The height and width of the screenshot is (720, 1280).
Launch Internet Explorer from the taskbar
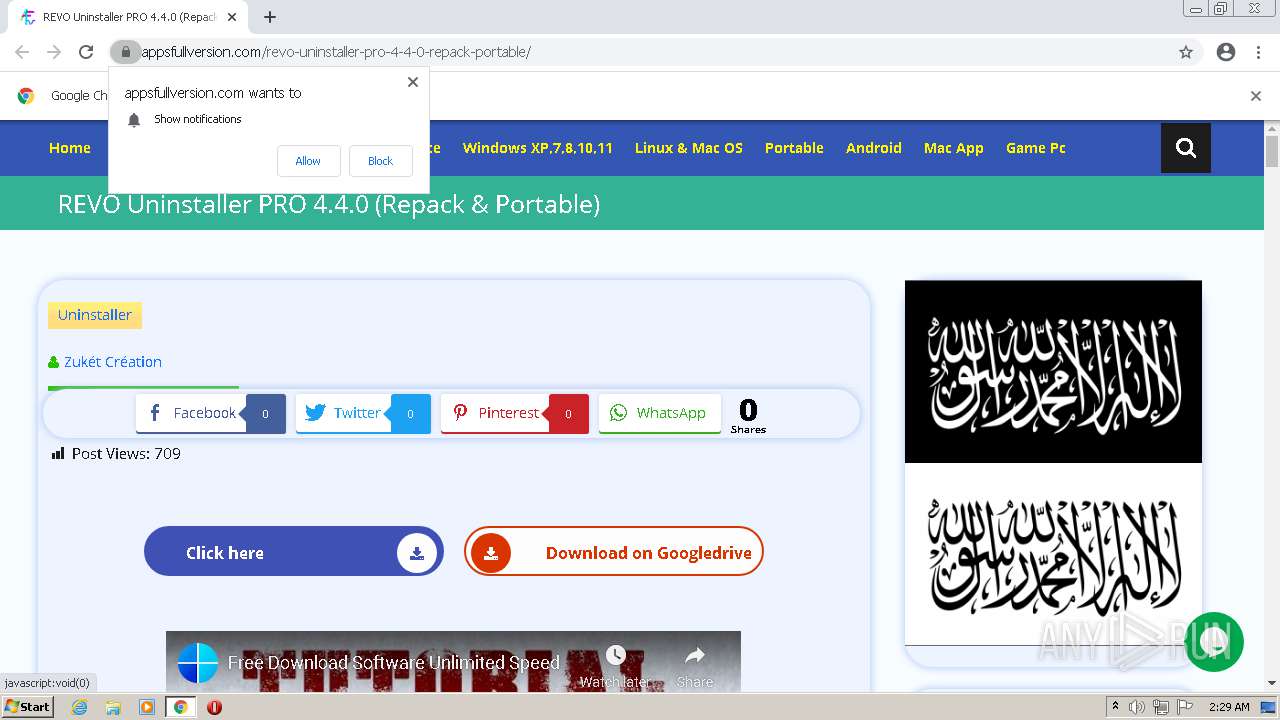coord(79,707)
